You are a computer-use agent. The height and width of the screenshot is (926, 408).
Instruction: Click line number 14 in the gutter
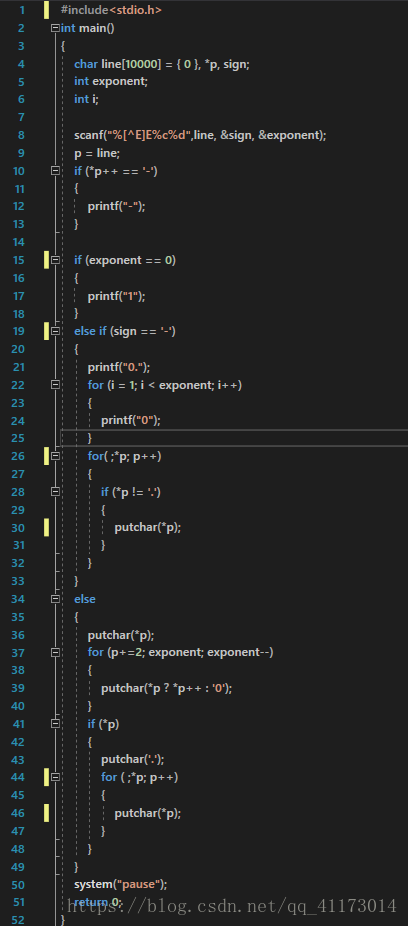click(x=18, y=242)
